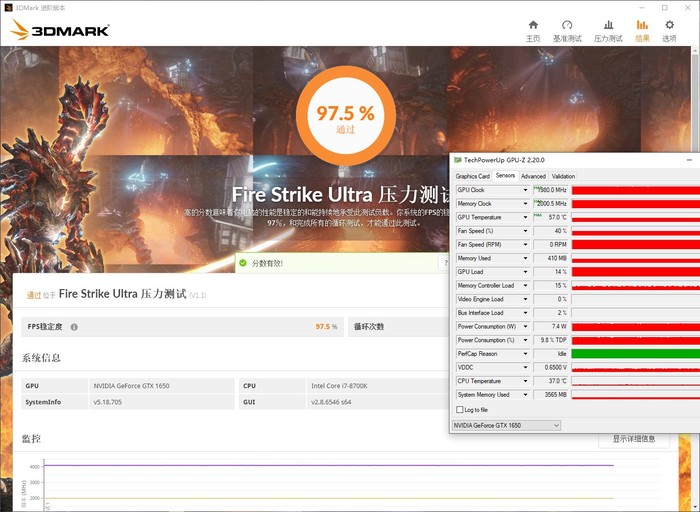Expand the GPU Clock sensor dropdown

pos(525,190)
